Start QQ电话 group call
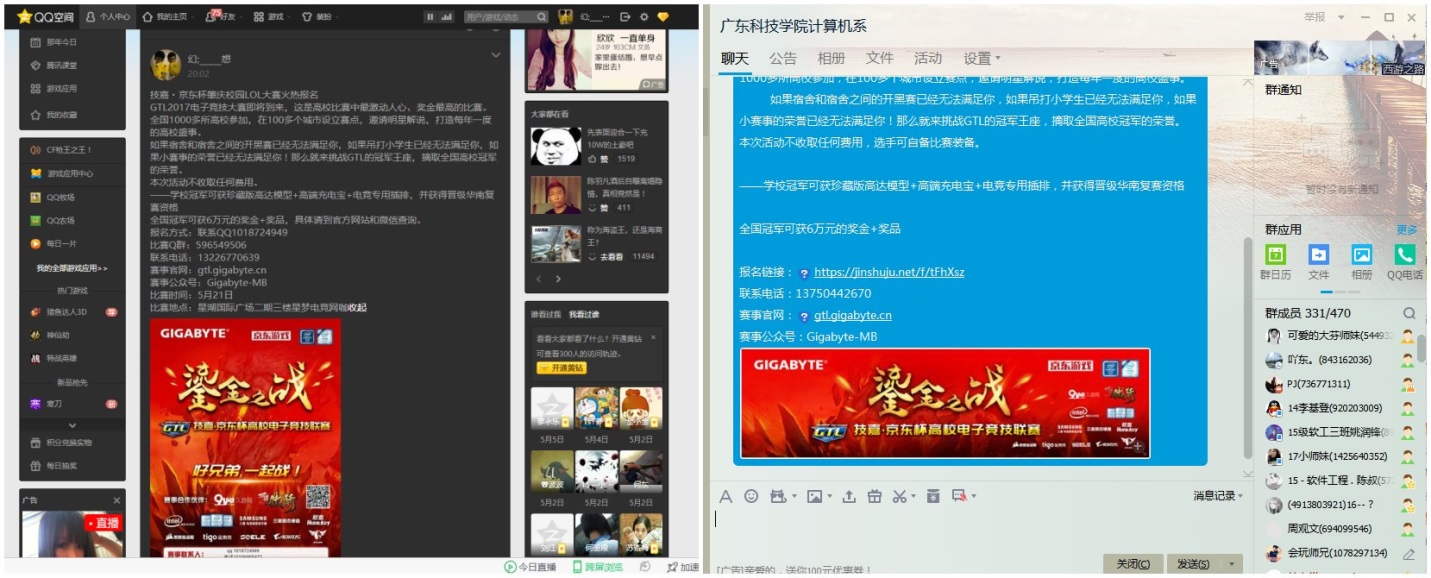The image size is (1431, 578). click(1405, 255)
